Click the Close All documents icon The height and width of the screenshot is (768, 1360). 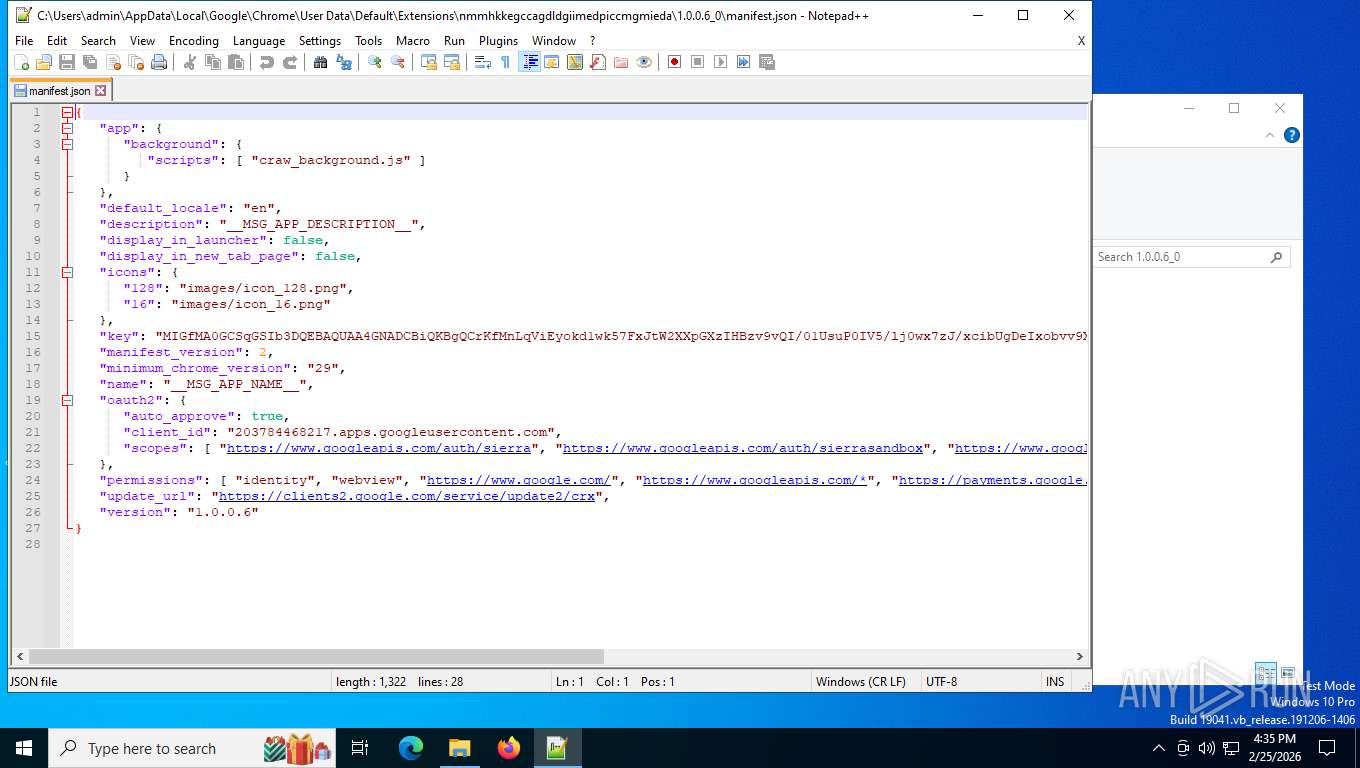pyautogui.click(x=136, y=62)
